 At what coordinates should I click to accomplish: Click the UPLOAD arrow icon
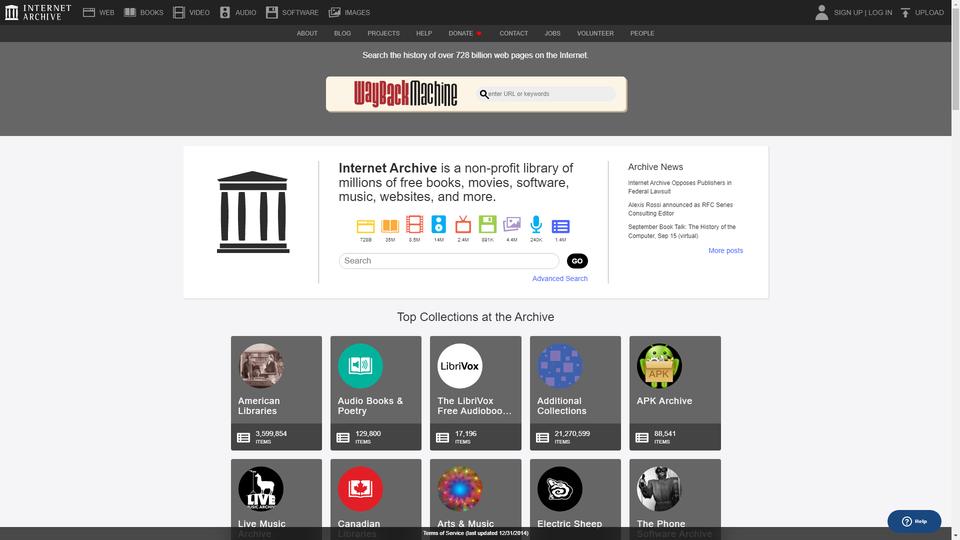pyautogui.click(x=906, y=12)
